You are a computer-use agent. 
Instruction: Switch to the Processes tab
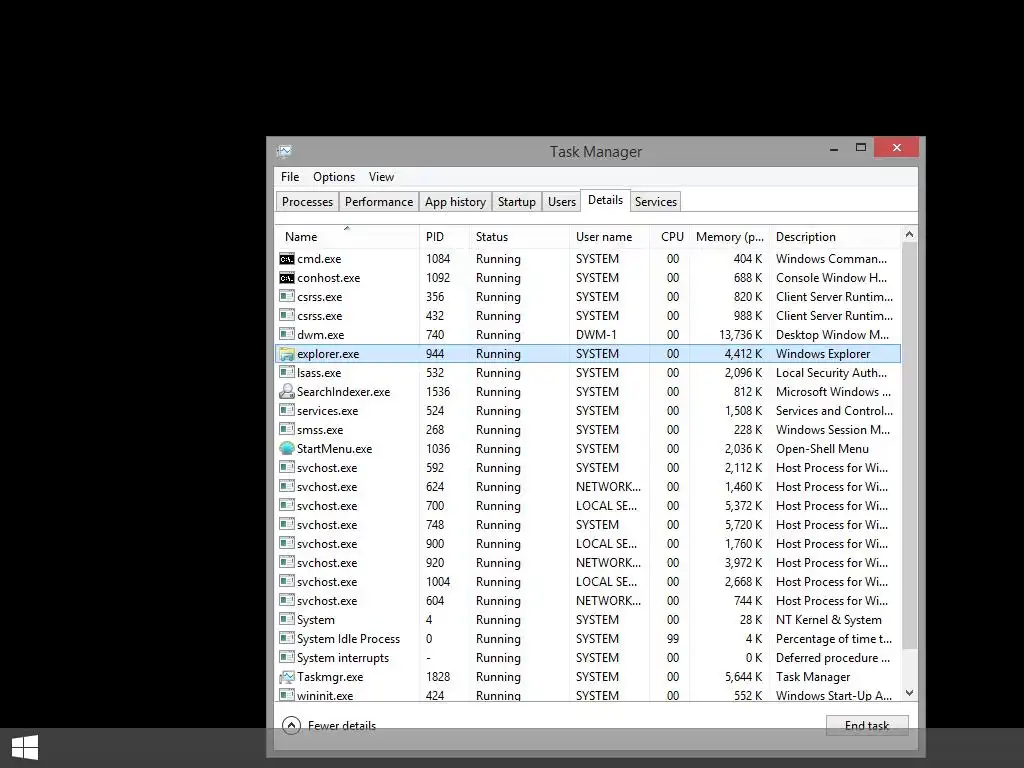tap(308, 202)
